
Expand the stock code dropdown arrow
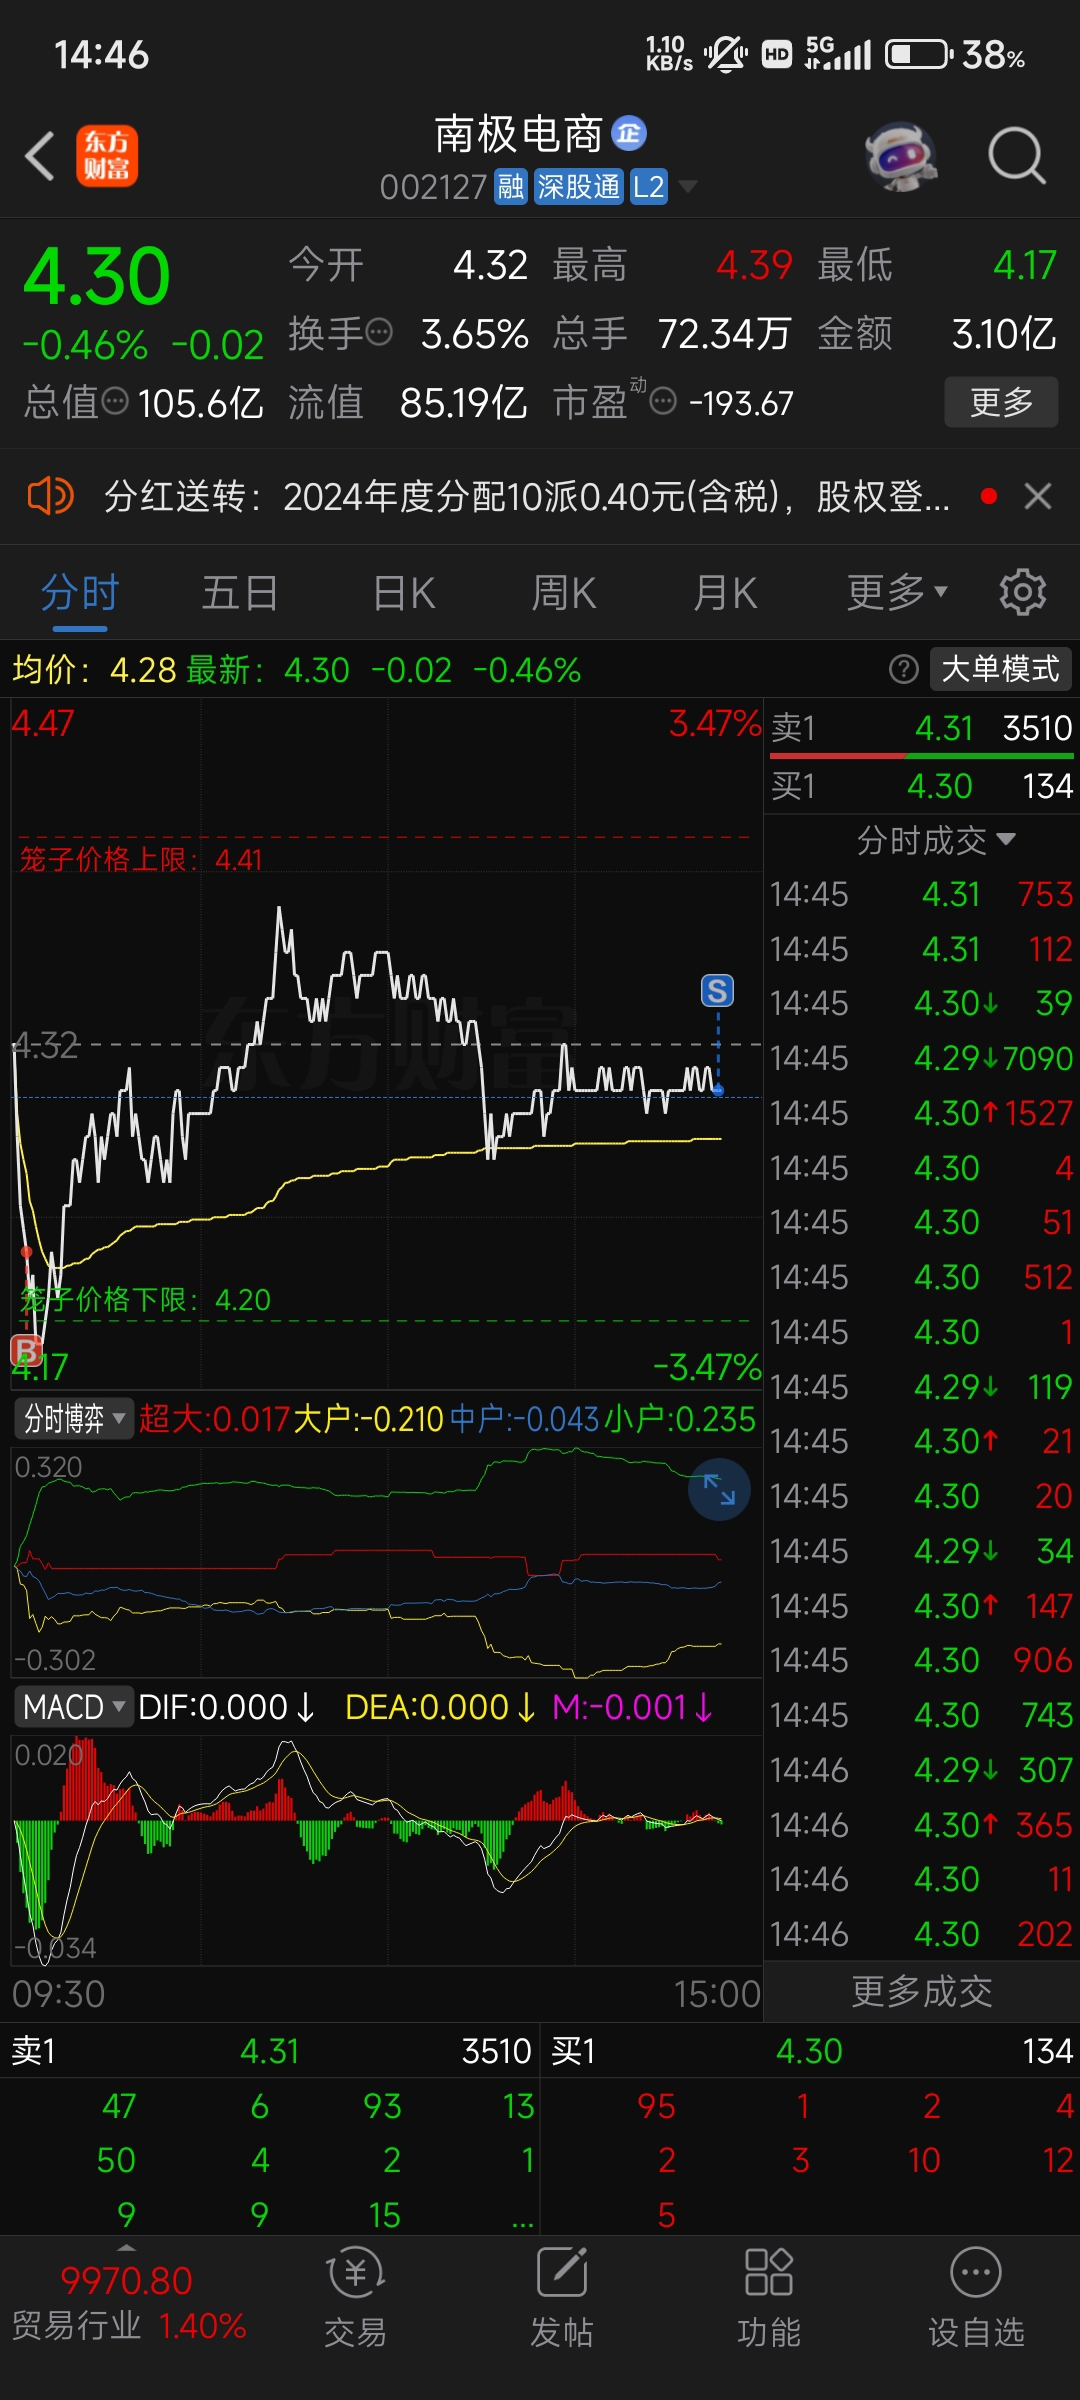[x=688, y=186]
